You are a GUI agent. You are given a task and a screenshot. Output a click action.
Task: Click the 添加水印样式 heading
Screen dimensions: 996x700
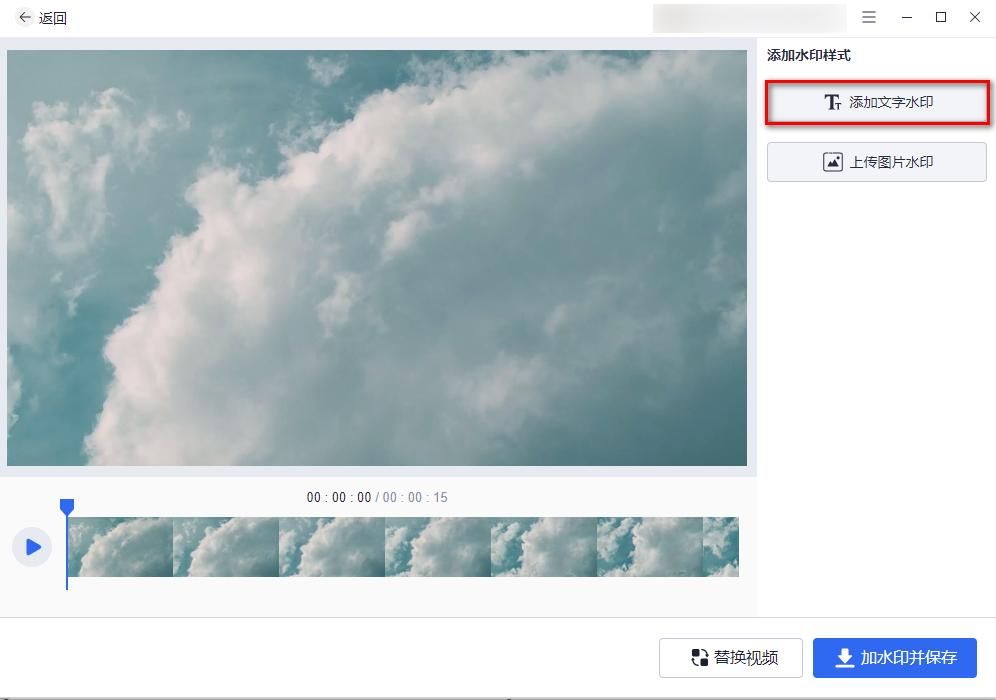tap(809, 55)
